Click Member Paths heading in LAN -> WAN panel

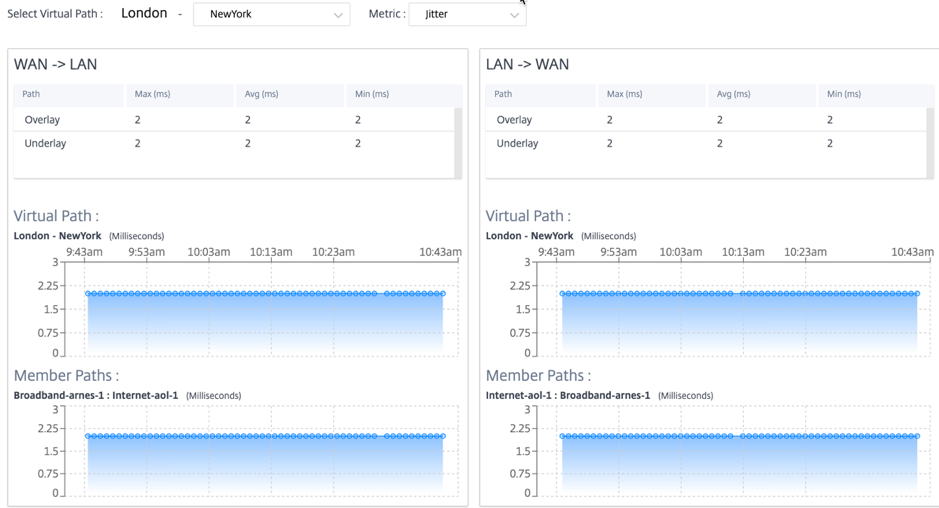(x=538, y=376)
